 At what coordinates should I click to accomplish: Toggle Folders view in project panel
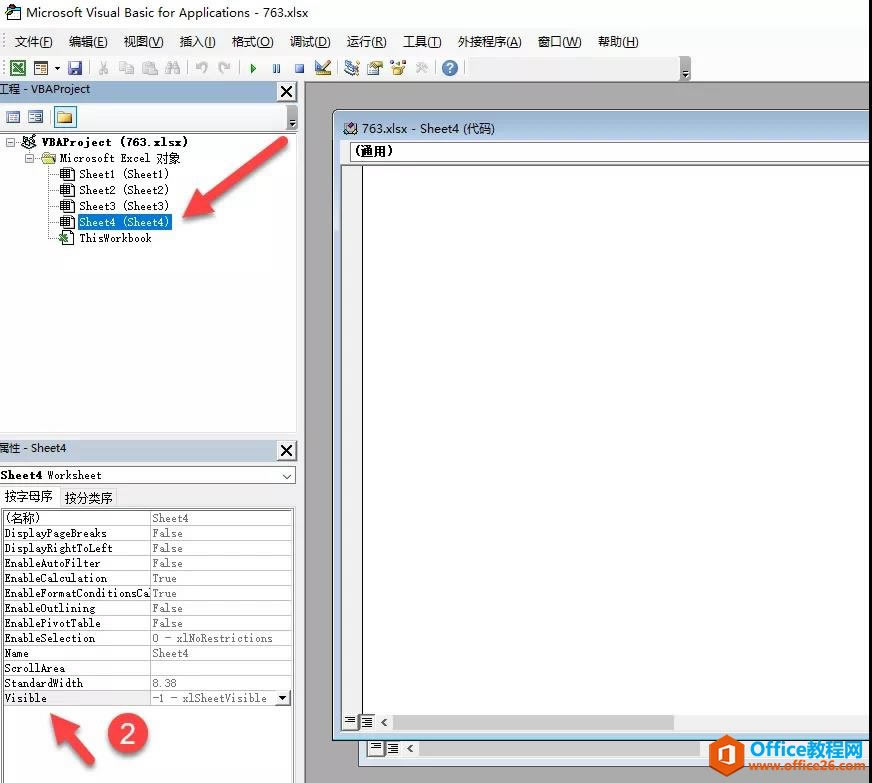pyautogui.click(x=65, y=117)
